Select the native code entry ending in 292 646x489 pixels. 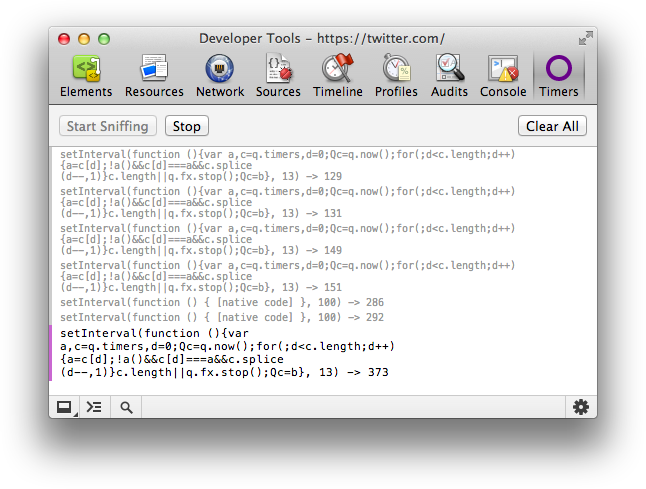pyautogui.click(x=222, y=317)
